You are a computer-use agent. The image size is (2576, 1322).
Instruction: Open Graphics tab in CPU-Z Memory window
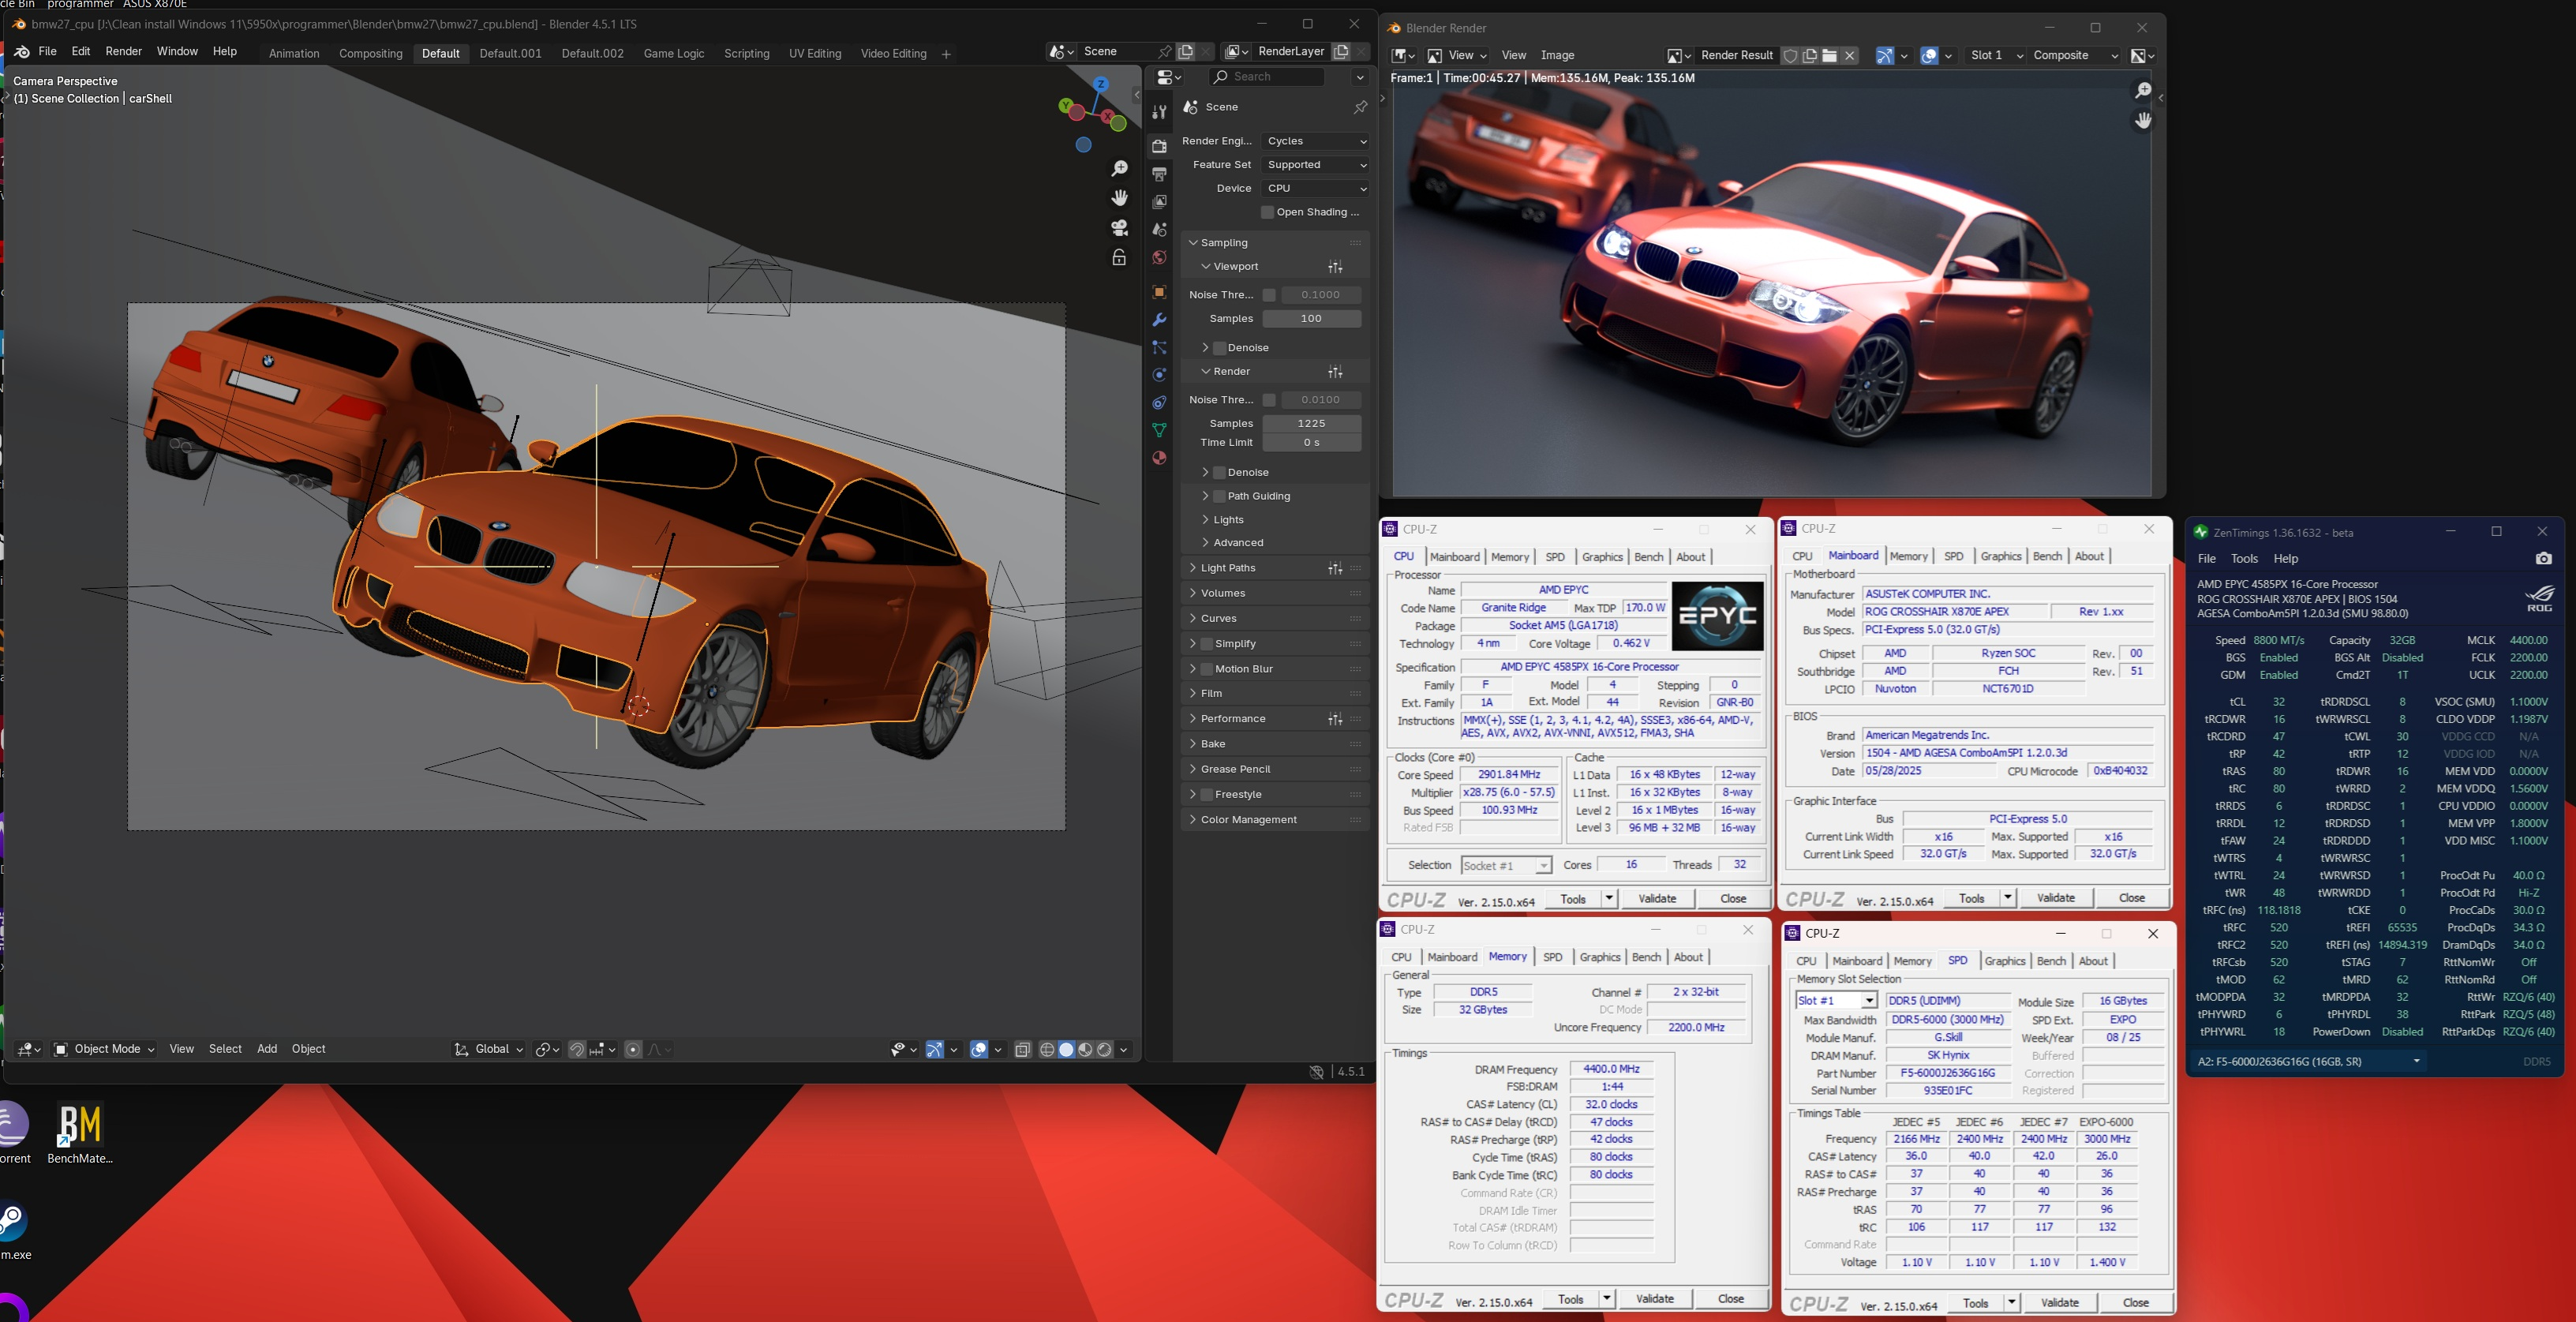click(1599, 958)
